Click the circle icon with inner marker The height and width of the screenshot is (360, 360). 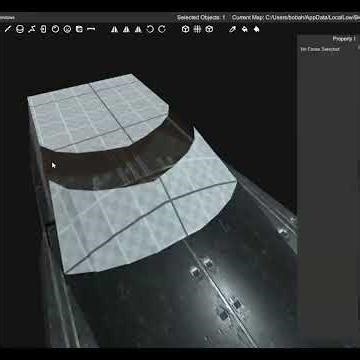click(67, 29)
